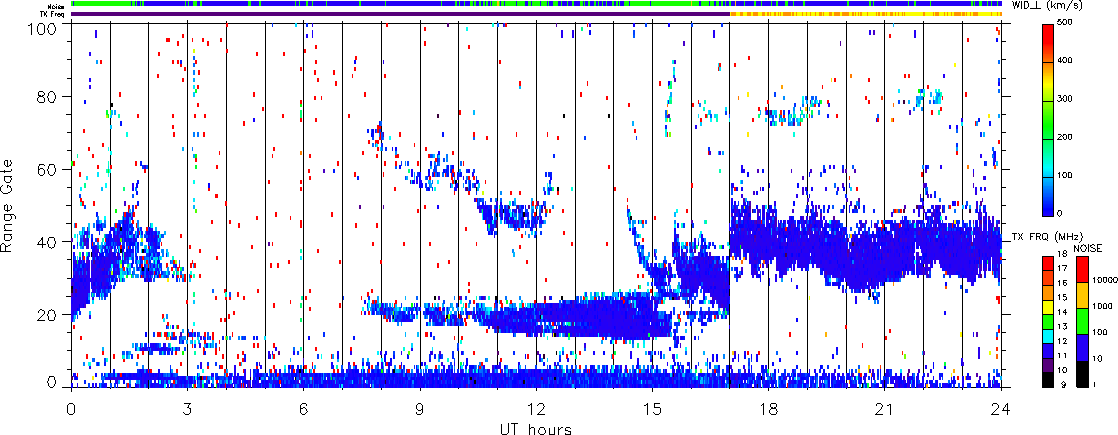
Task: Click the "UT hours" x-axis title
Action: pyautogui.click(x=536, y=429)
